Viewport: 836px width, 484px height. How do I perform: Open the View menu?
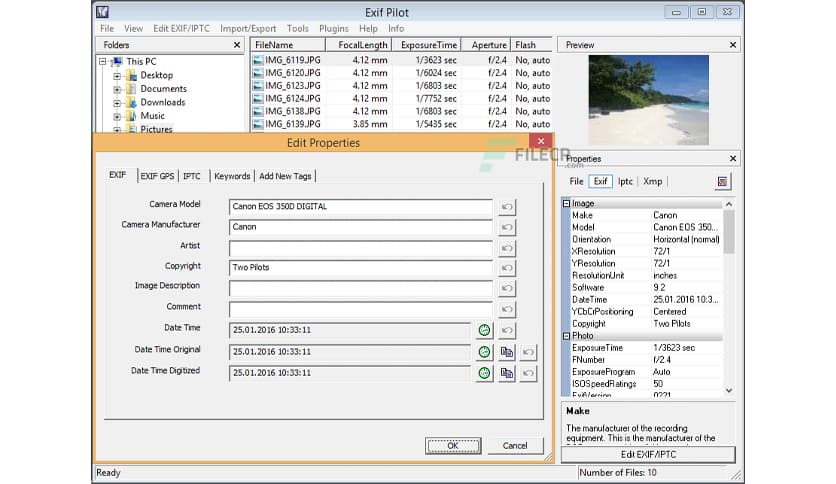(x=133, y=28)
